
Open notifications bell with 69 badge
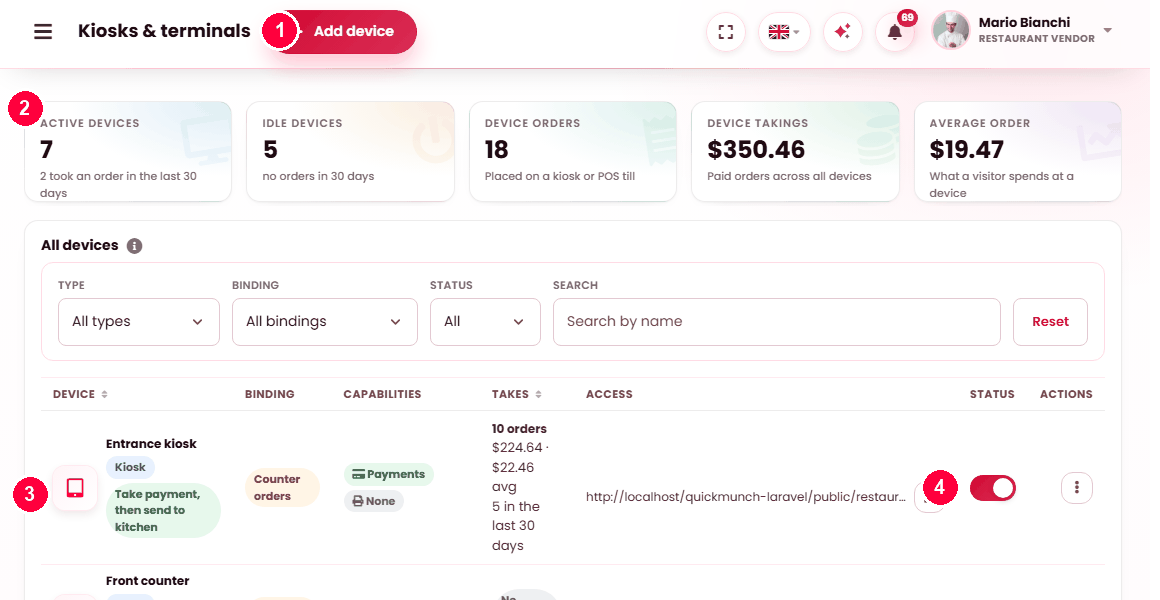pos(895,32)
